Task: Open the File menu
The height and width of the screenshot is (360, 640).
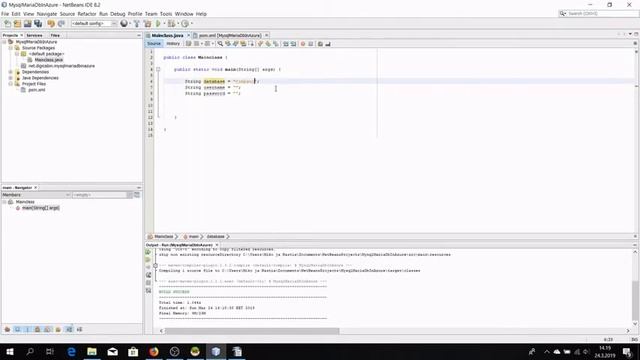Action: (5, 14)
